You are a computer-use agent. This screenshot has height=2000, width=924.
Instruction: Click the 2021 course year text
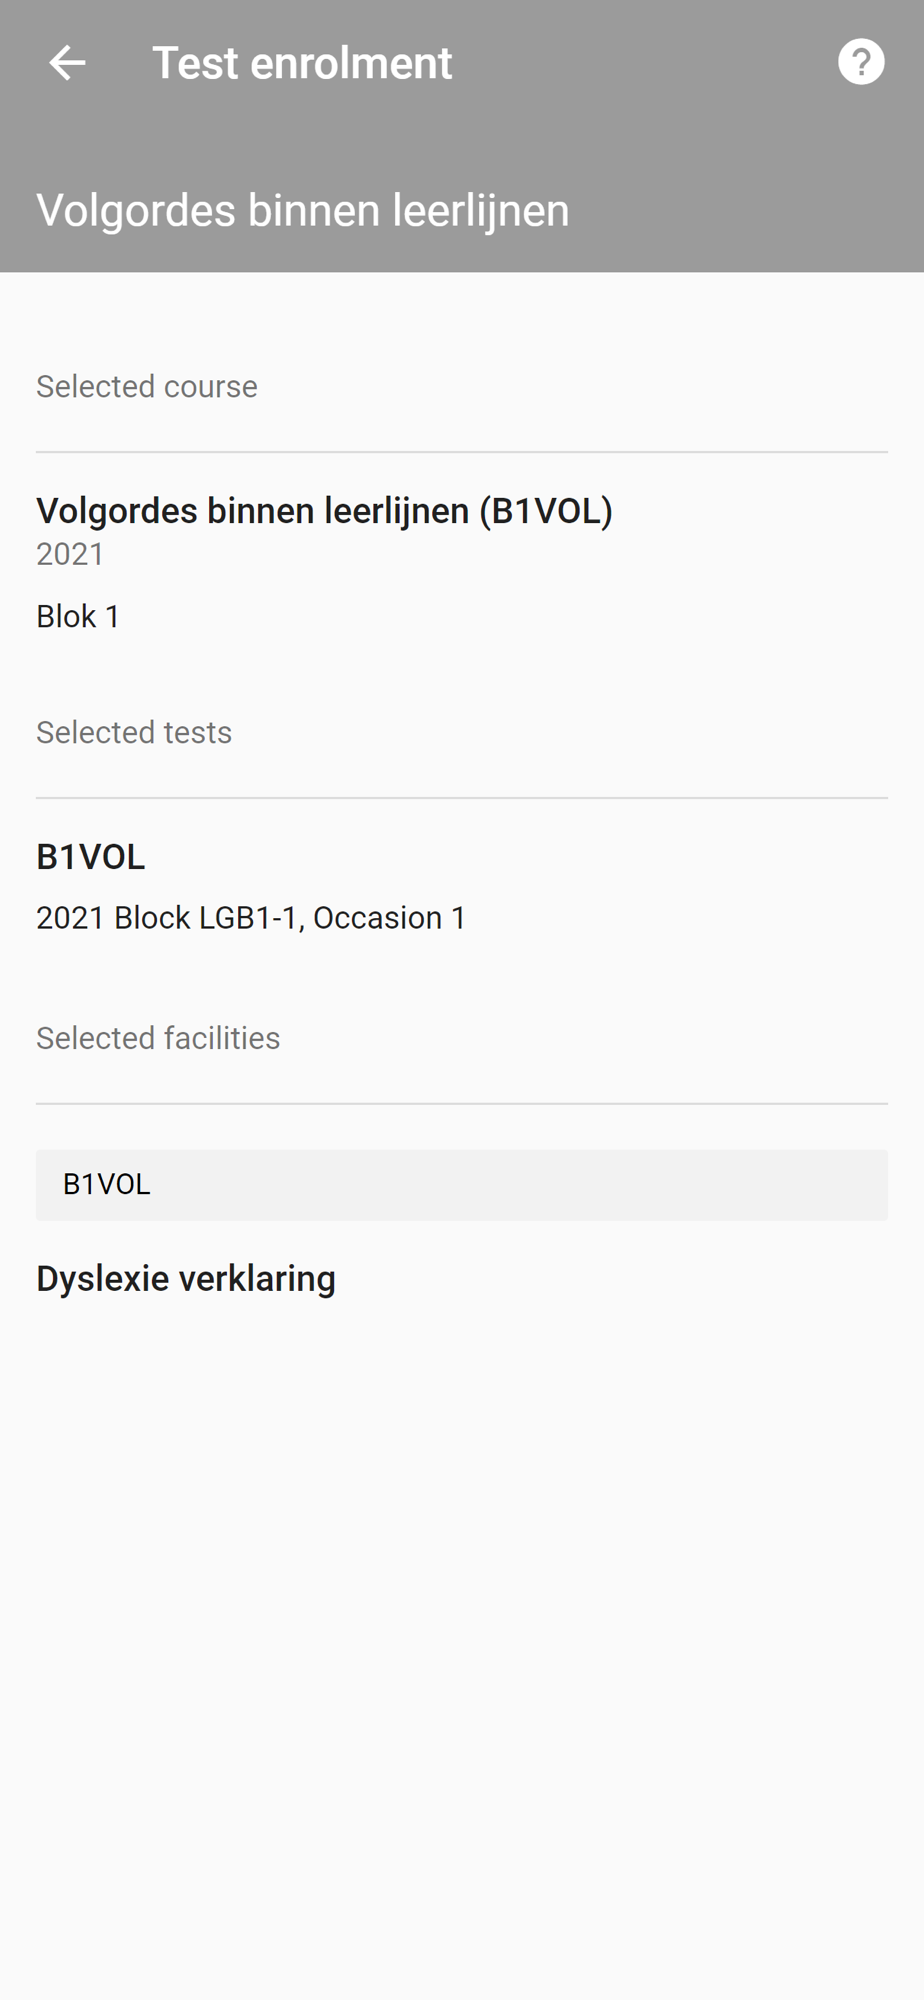coord(70,554)
